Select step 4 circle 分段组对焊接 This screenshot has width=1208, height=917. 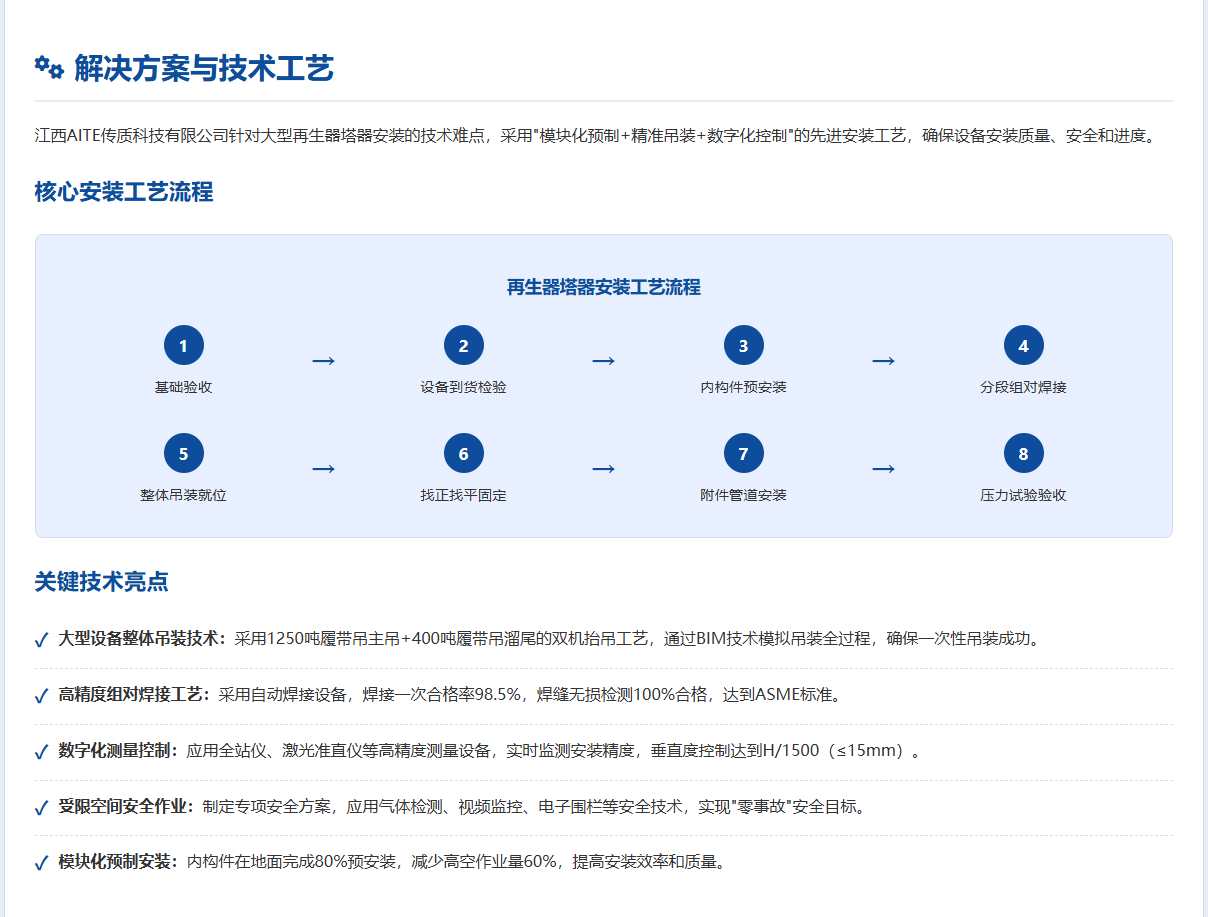click(x=1023, y=346)
